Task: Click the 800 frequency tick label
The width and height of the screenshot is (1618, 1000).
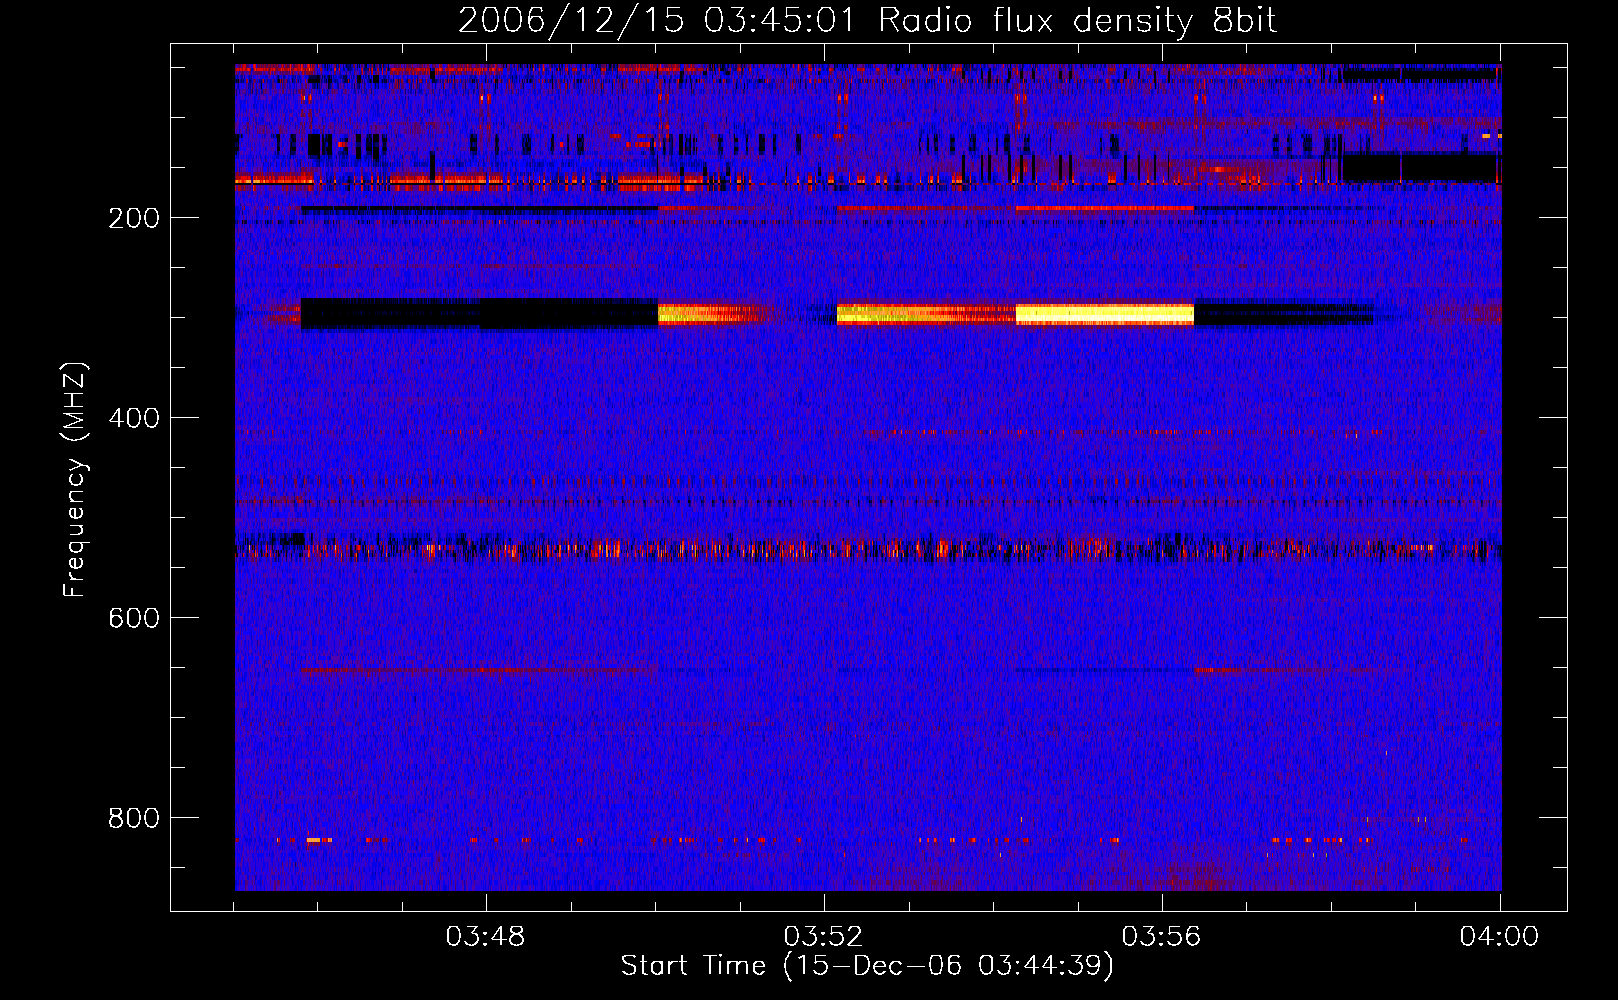Action: point(134,818)
